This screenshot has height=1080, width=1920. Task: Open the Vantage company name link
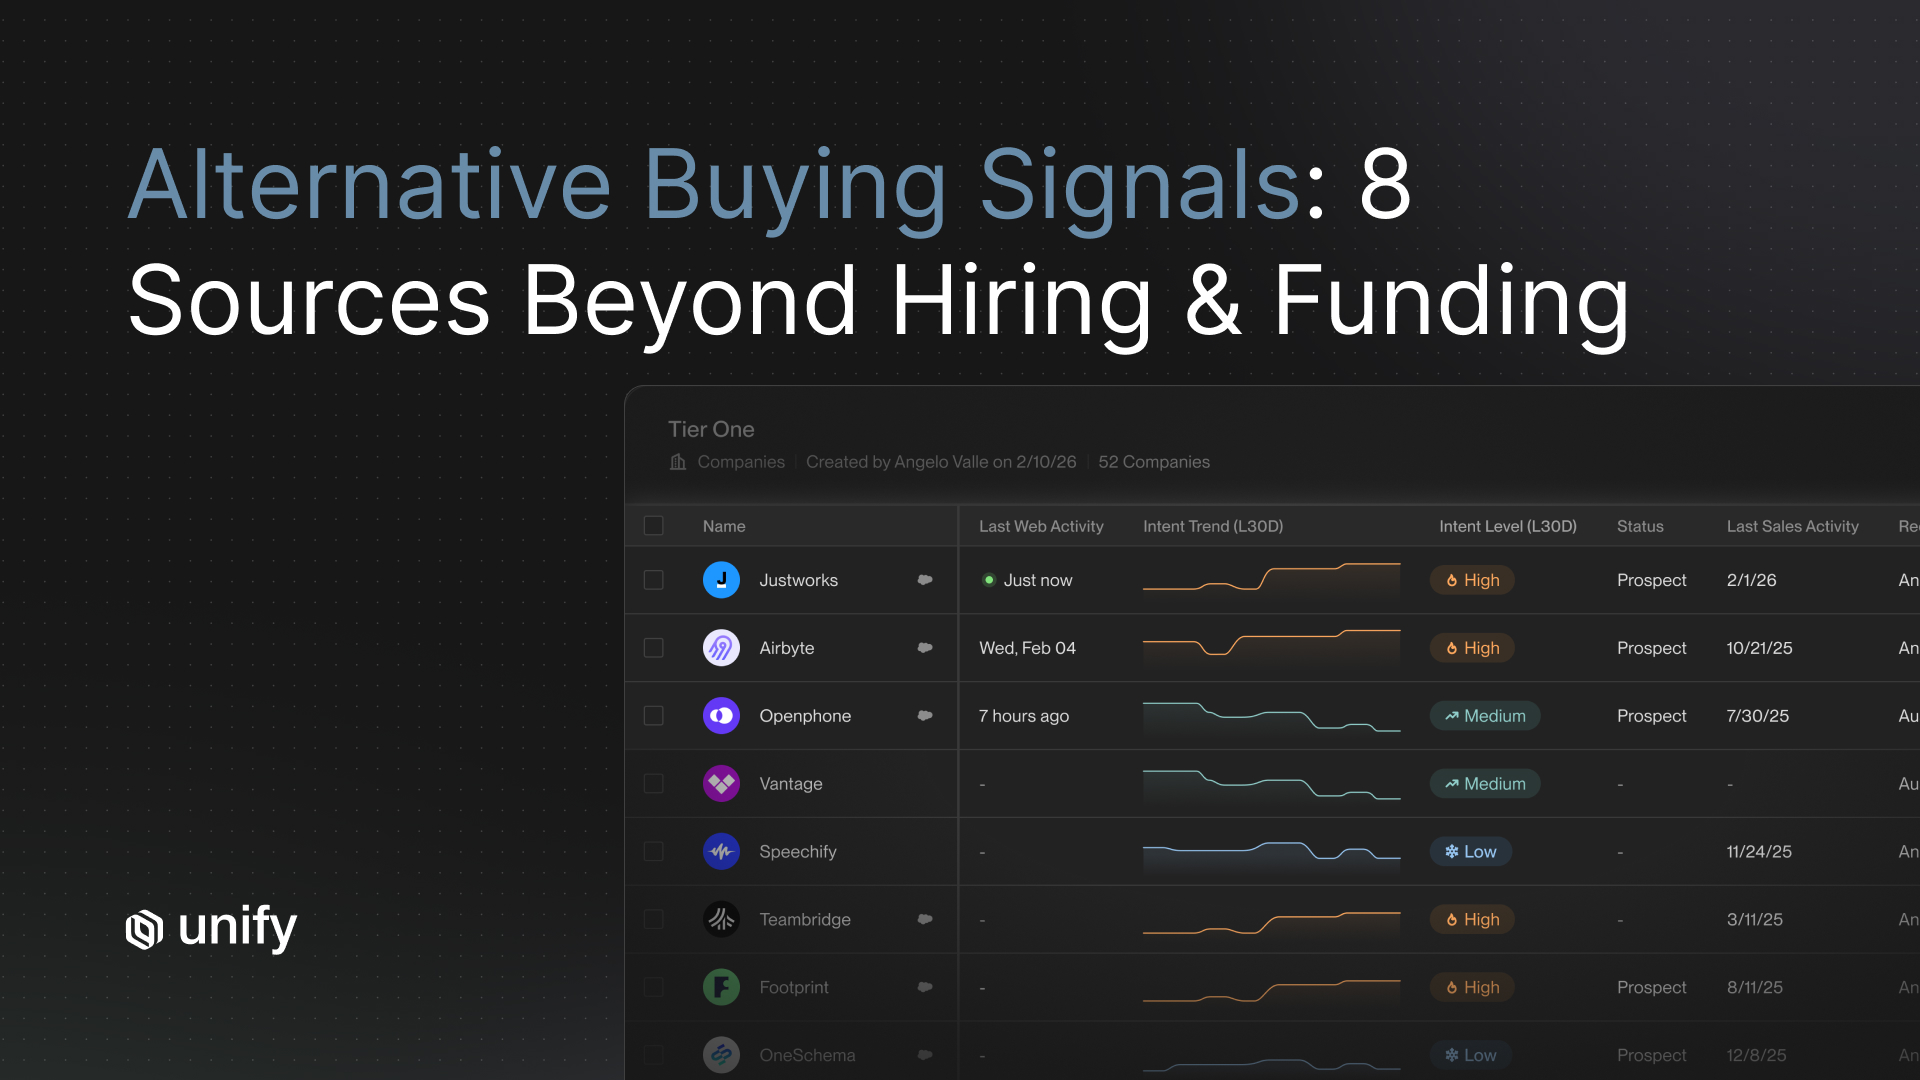point(790,784)
